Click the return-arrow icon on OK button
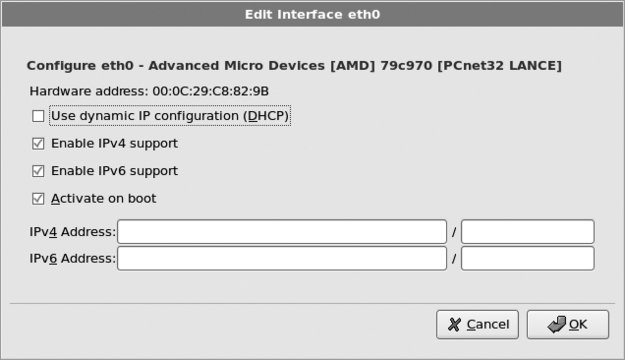This screenshot has width=625, height=360. (556, 325)
